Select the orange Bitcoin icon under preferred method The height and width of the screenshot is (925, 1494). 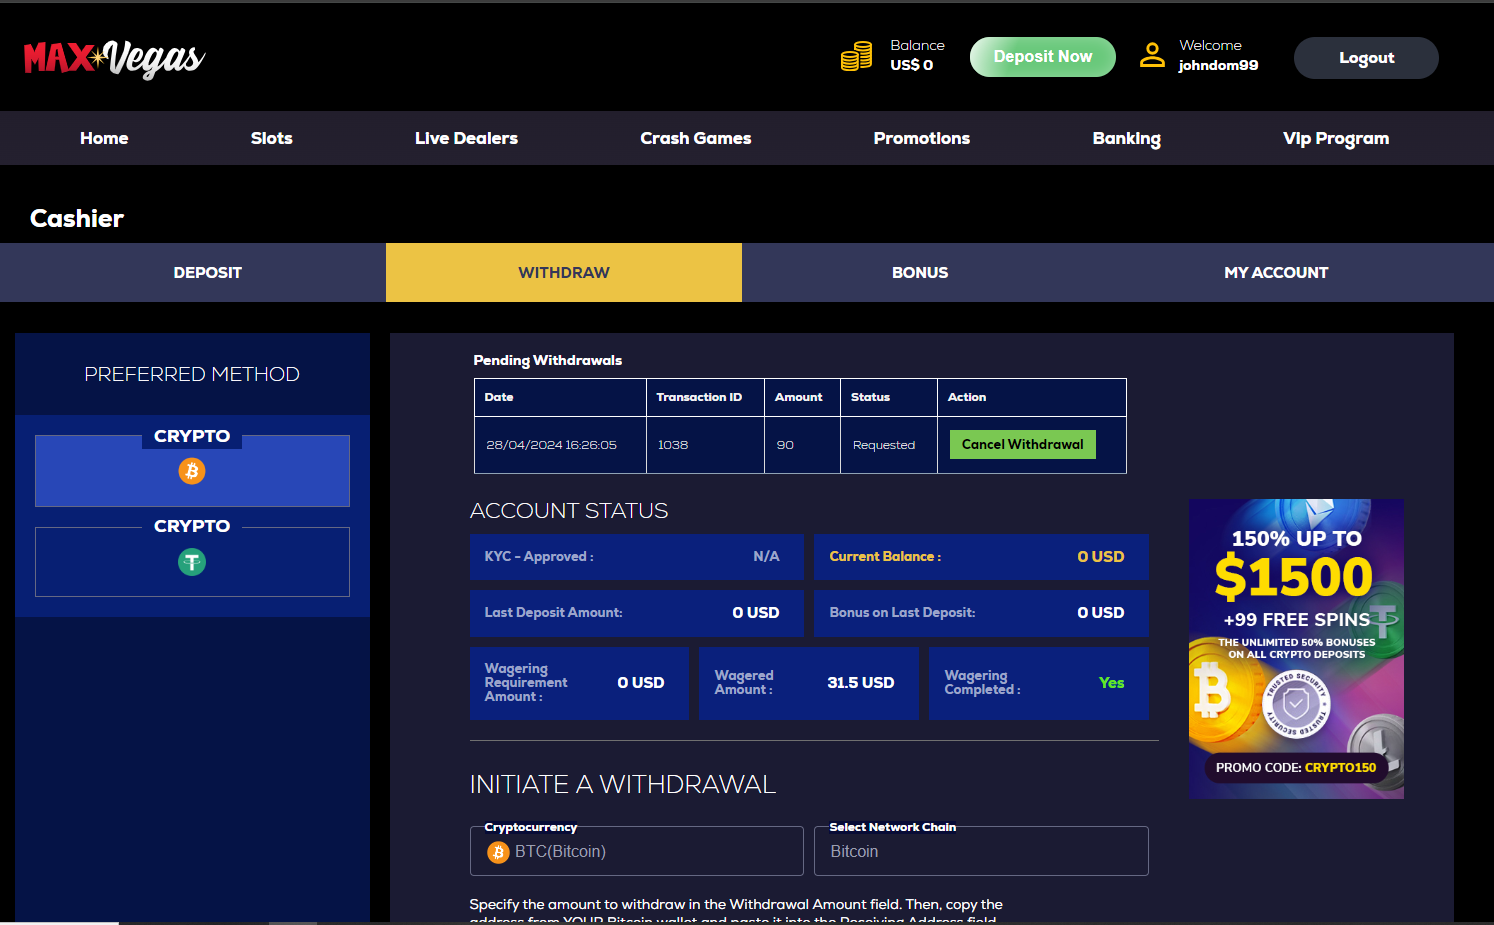192,470
